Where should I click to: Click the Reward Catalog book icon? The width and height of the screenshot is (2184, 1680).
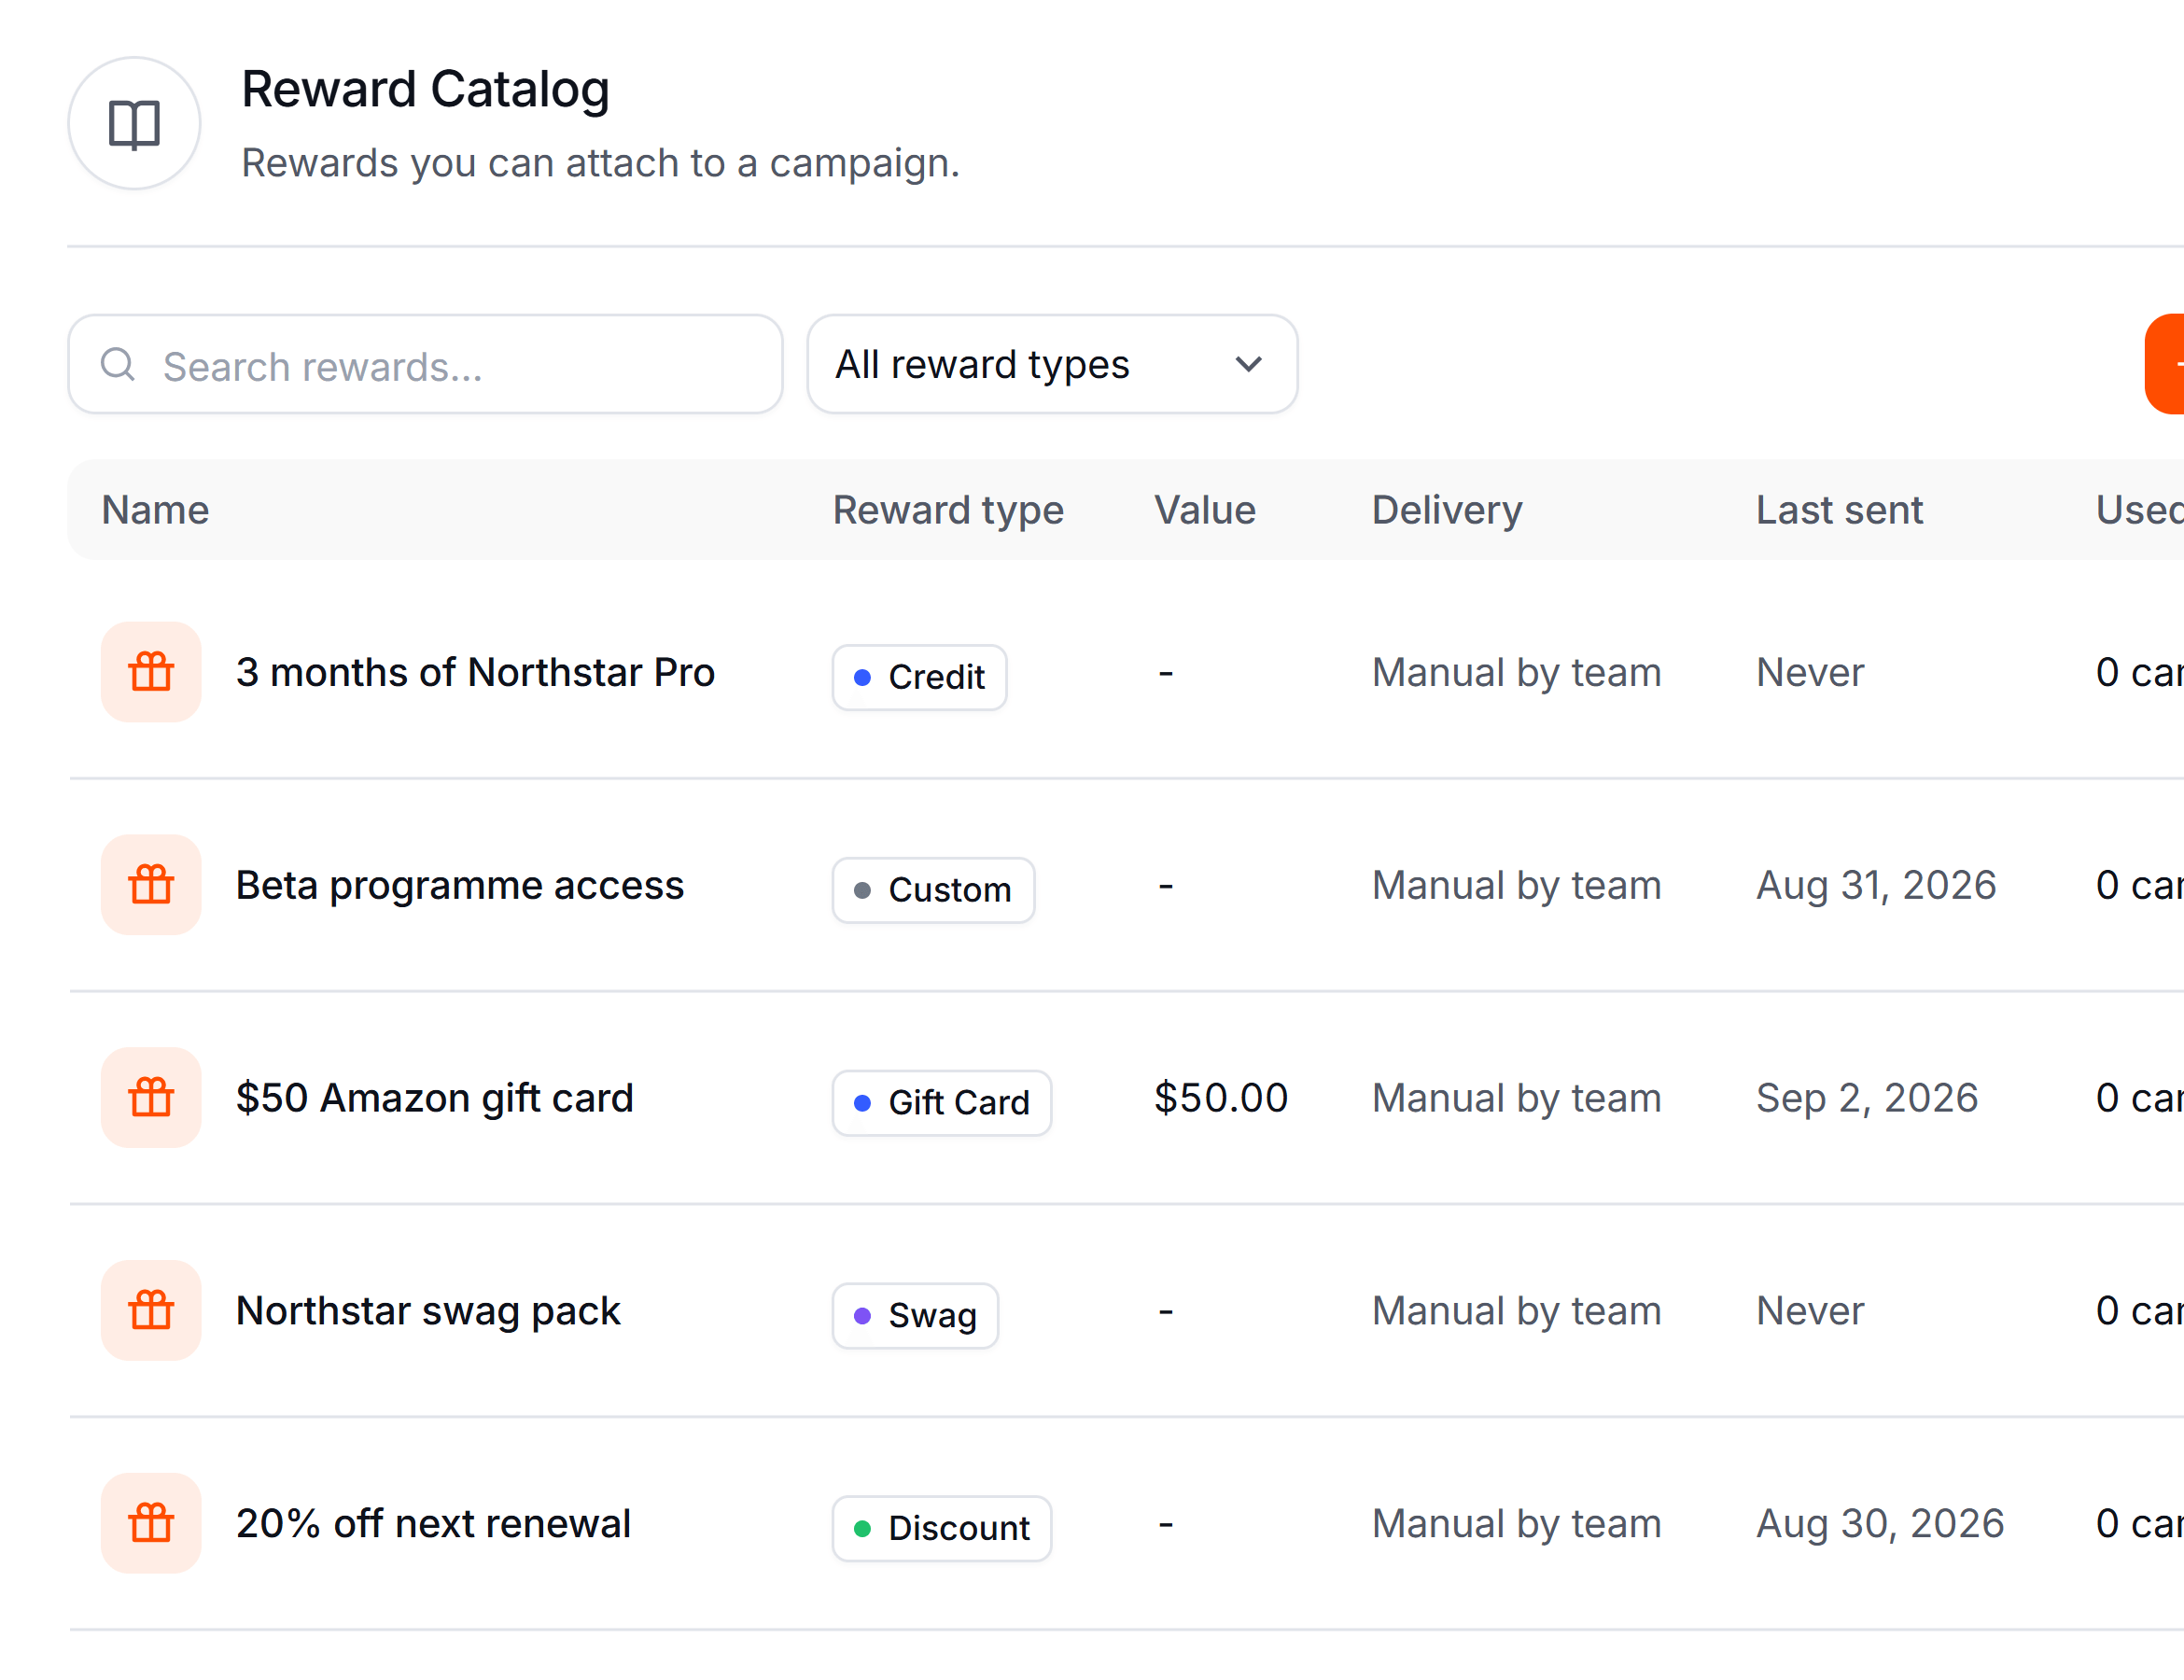pos(134,124)
